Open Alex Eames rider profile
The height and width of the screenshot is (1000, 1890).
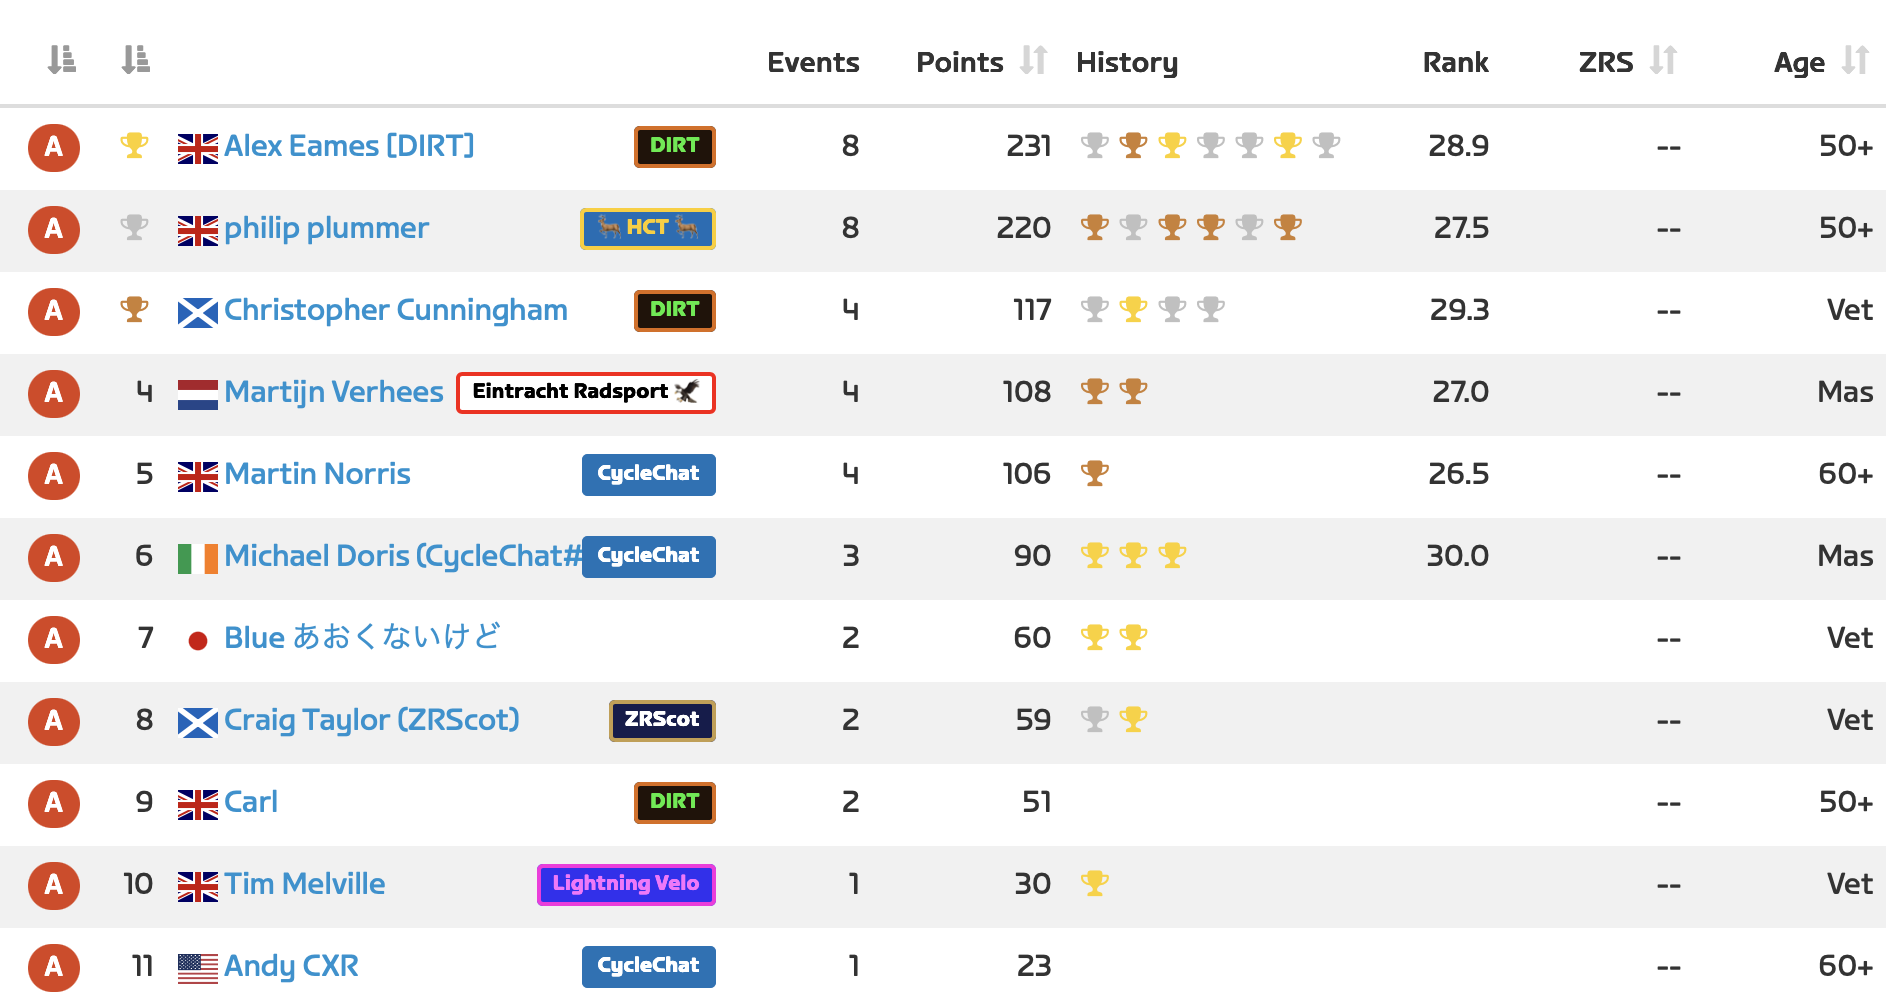pos(349,146)
